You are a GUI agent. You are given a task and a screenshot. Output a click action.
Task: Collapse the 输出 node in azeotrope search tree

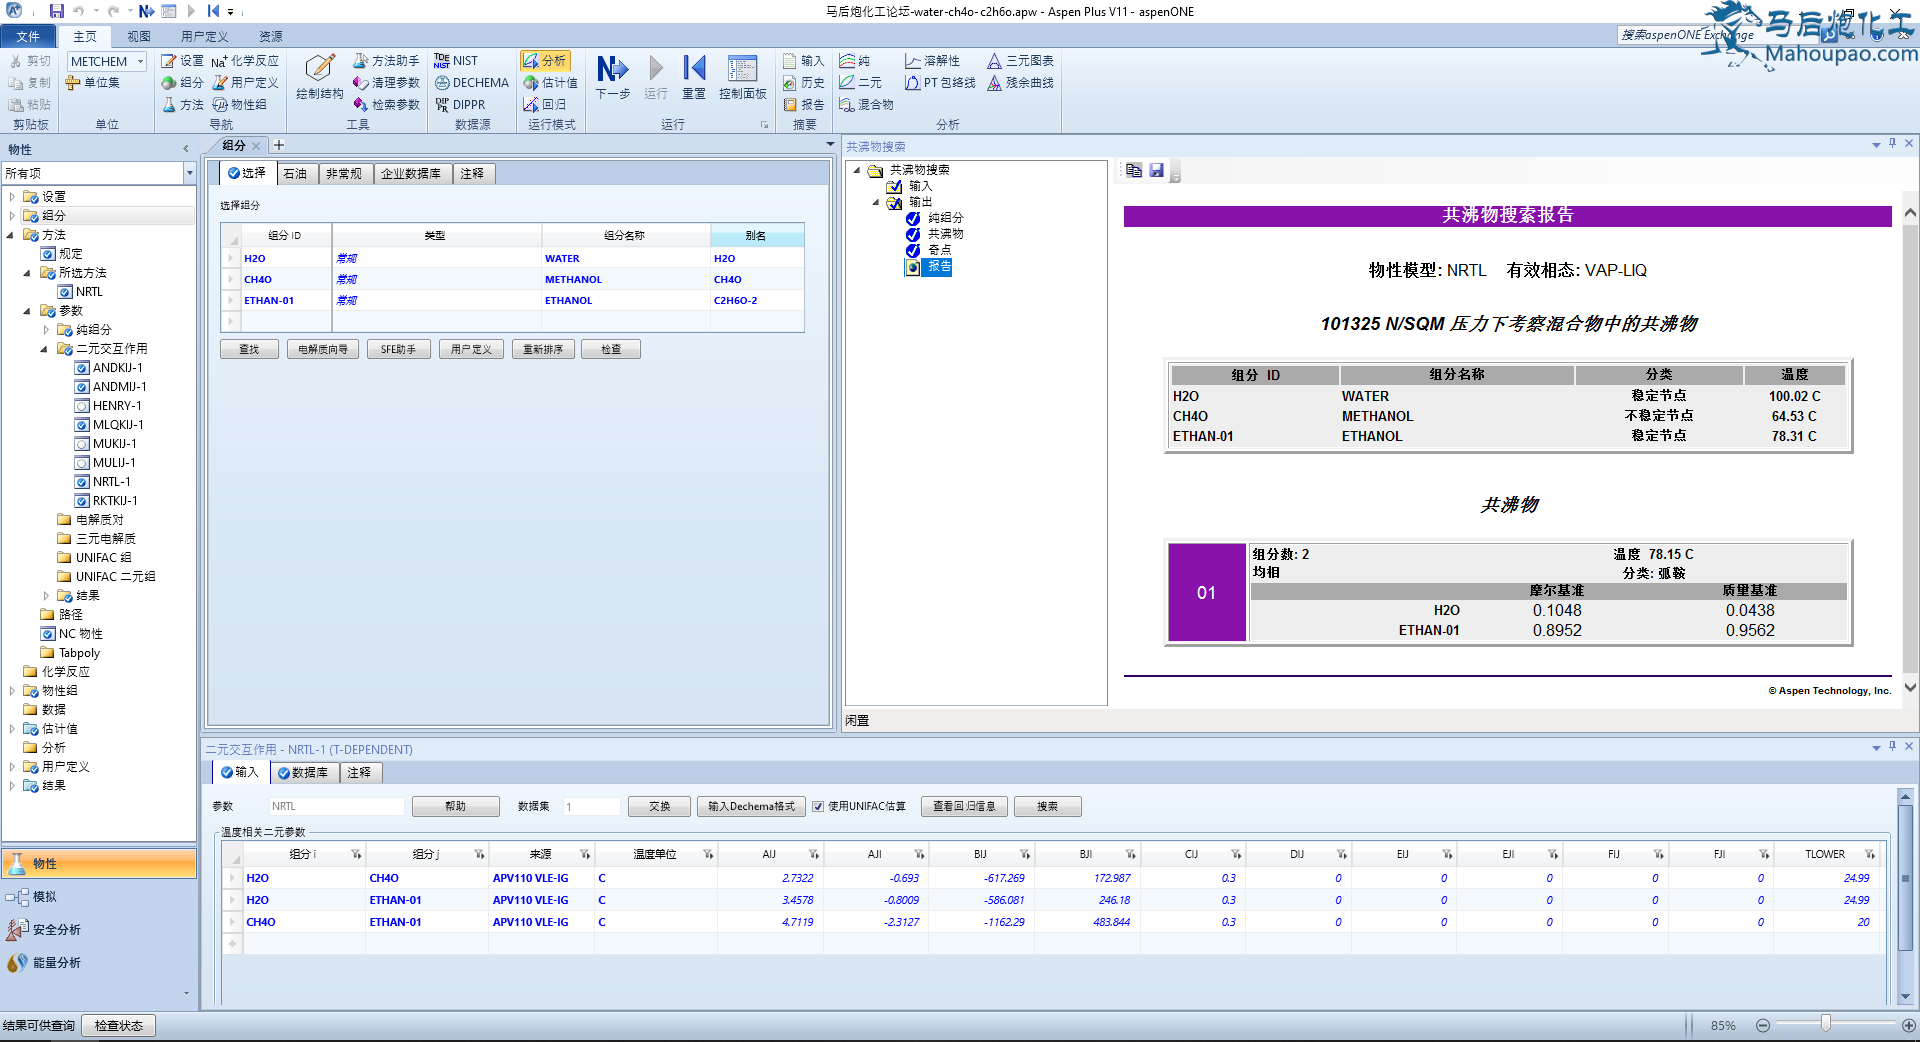[x=876, y=202]
